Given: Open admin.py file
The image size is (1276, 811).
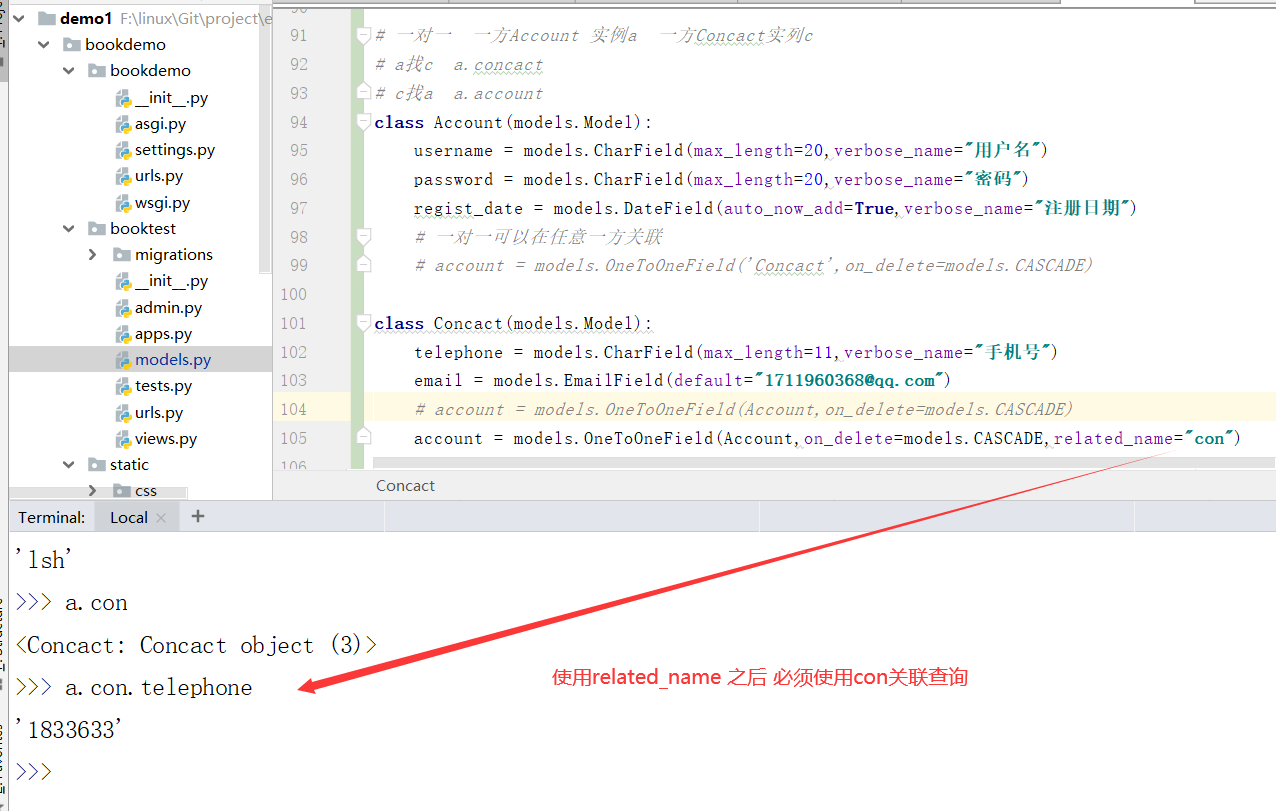Looking at the screenshot, I should tap(168, 307).
